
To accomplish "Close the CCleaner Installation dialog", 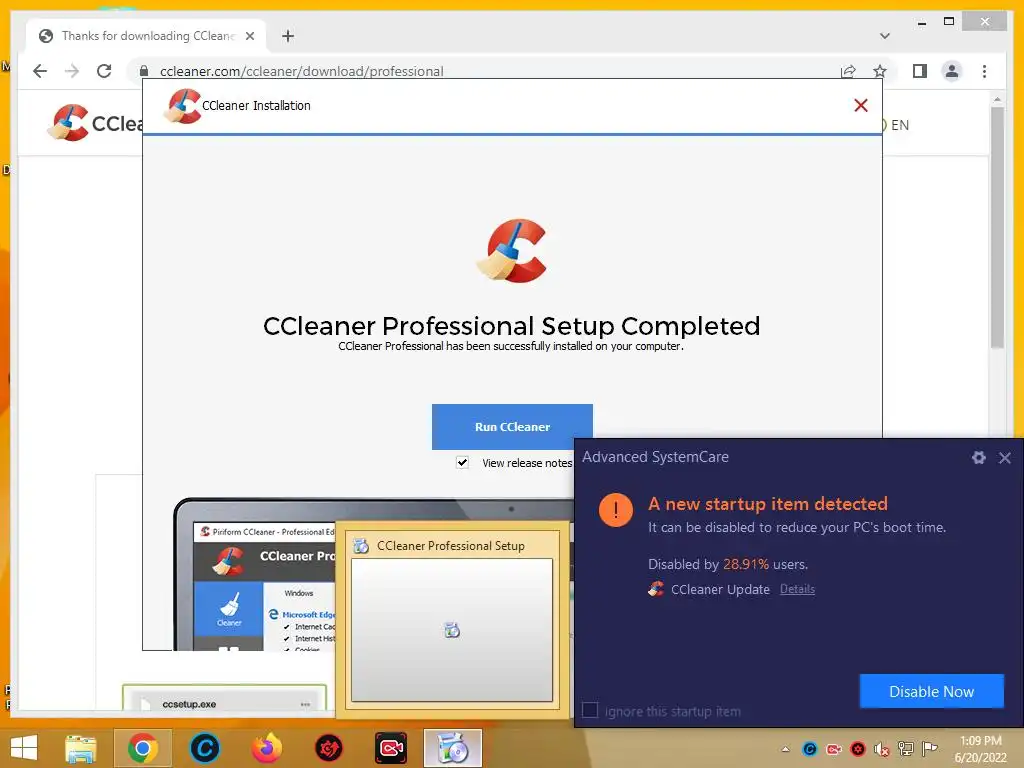I will (861, 105).
